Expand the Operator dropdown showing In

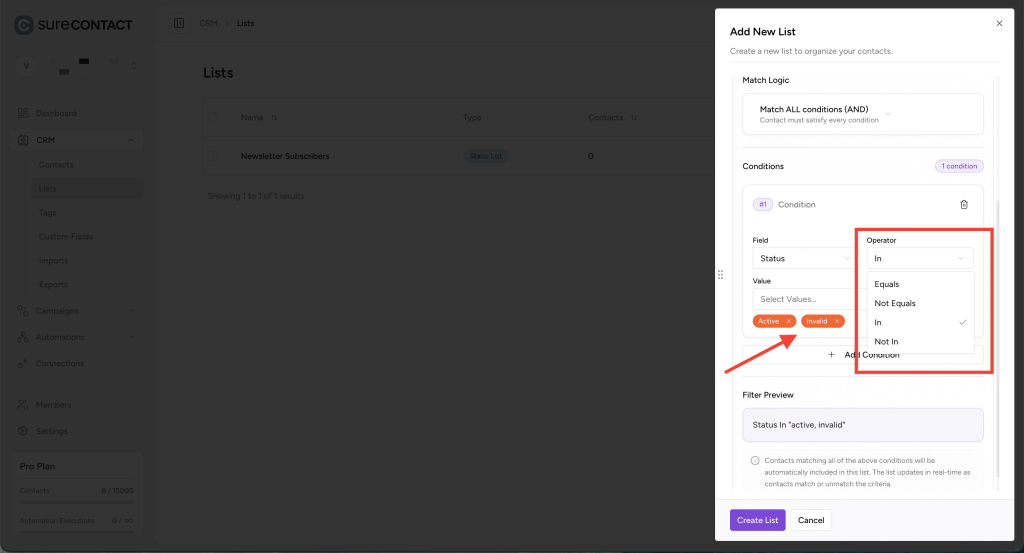(919, 259)
